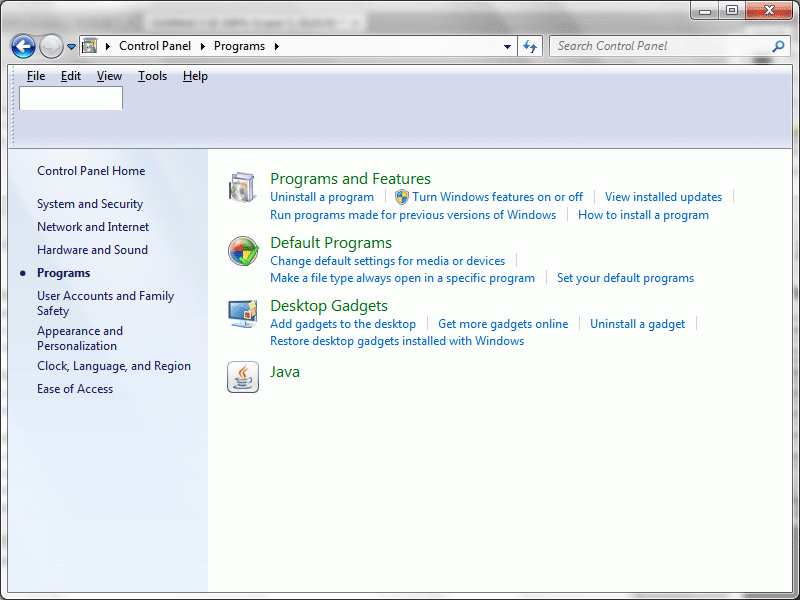Open Turn Windows features on or off
This screenshot has height=600, width=800.
[x=497, y=197]
